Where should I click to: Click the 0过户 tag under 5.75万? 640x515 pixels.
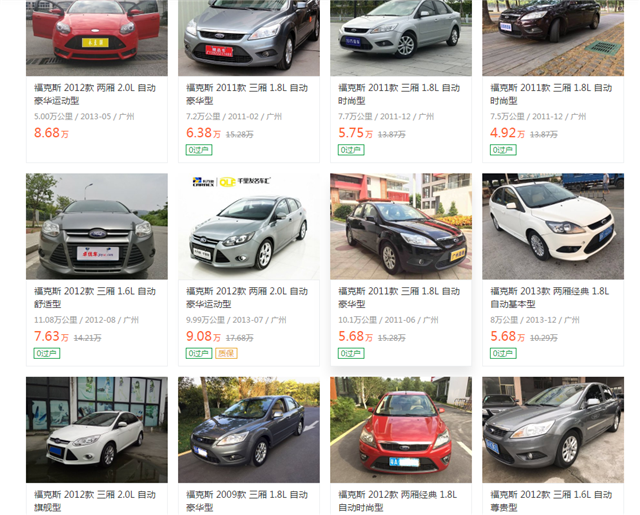351,150
